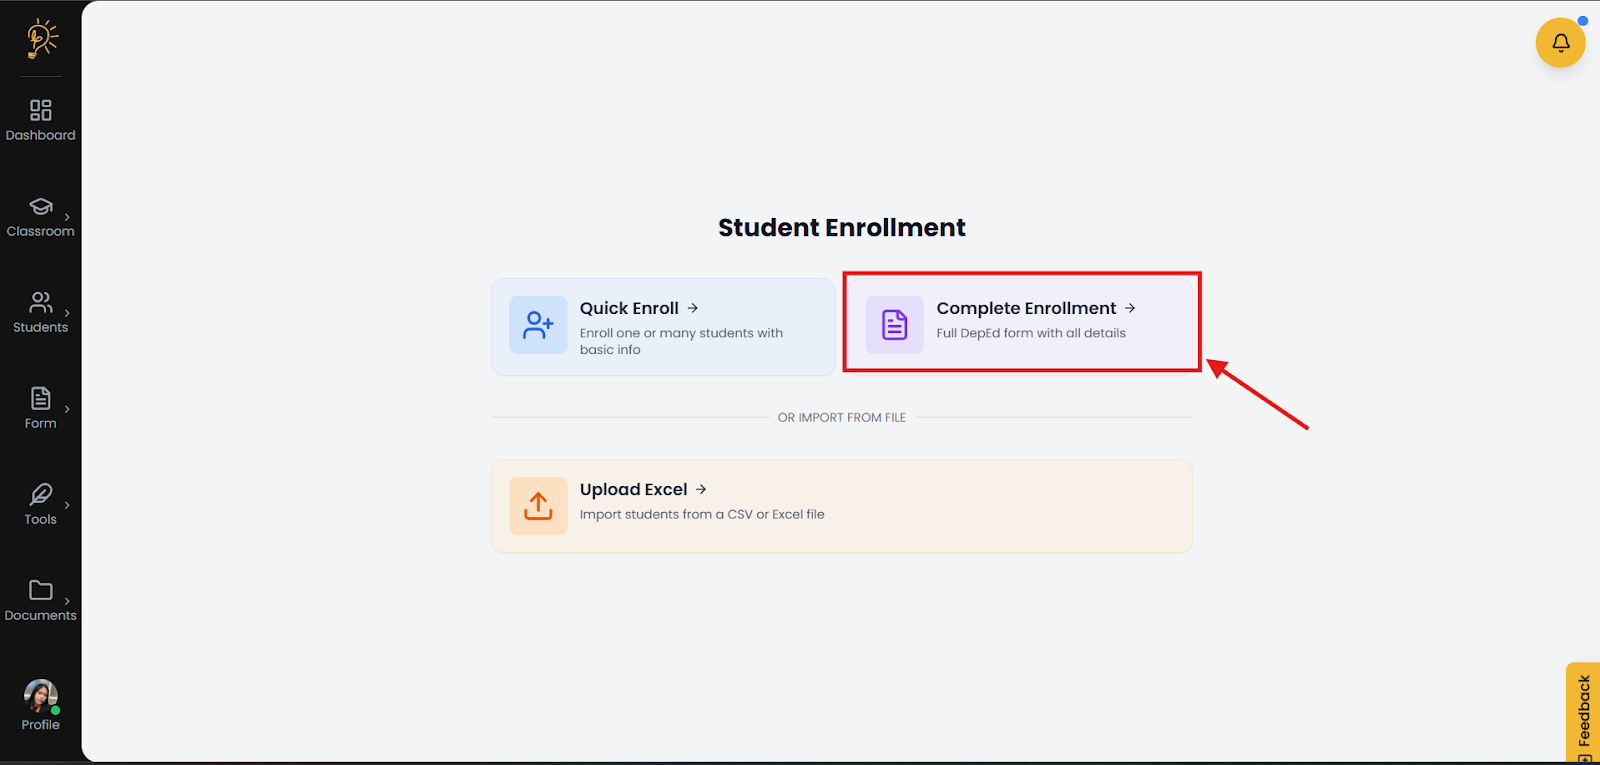The height and width of the screenshot is (765, 1600).
Task: Click the purple Complete Enrollment form icon
Action: pyautogui.click(x=894, y=325)
